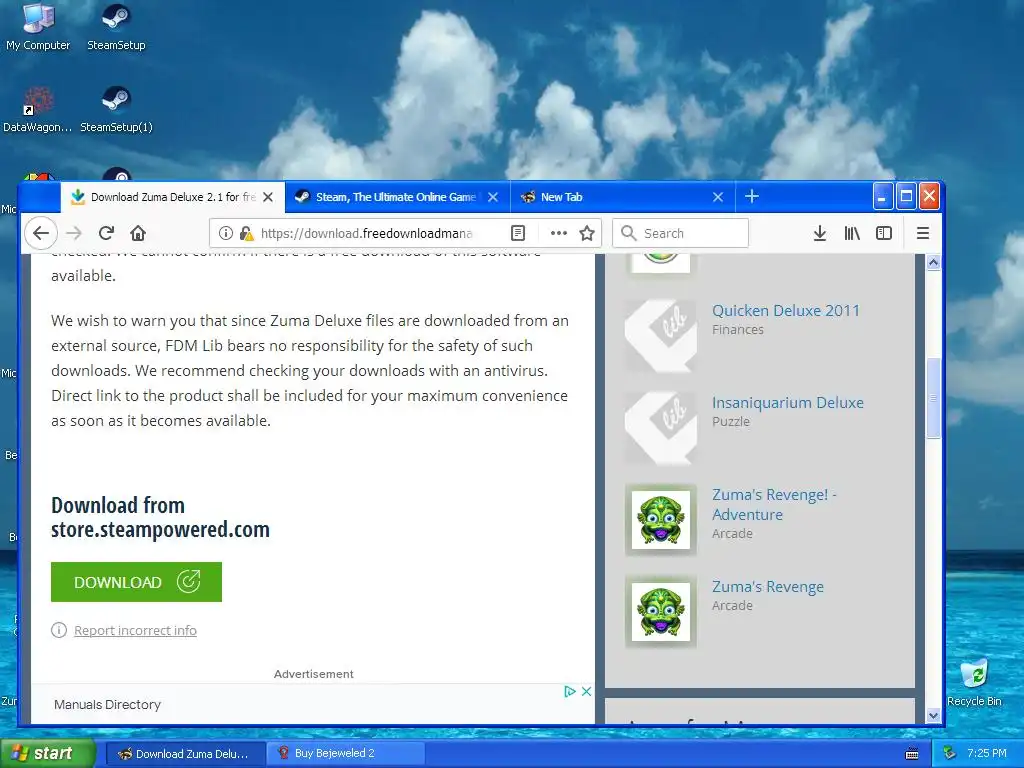The width and height of the screenshot is (1024, 768).
Task: Close the New Tab tab
Action: click(718, 197)
